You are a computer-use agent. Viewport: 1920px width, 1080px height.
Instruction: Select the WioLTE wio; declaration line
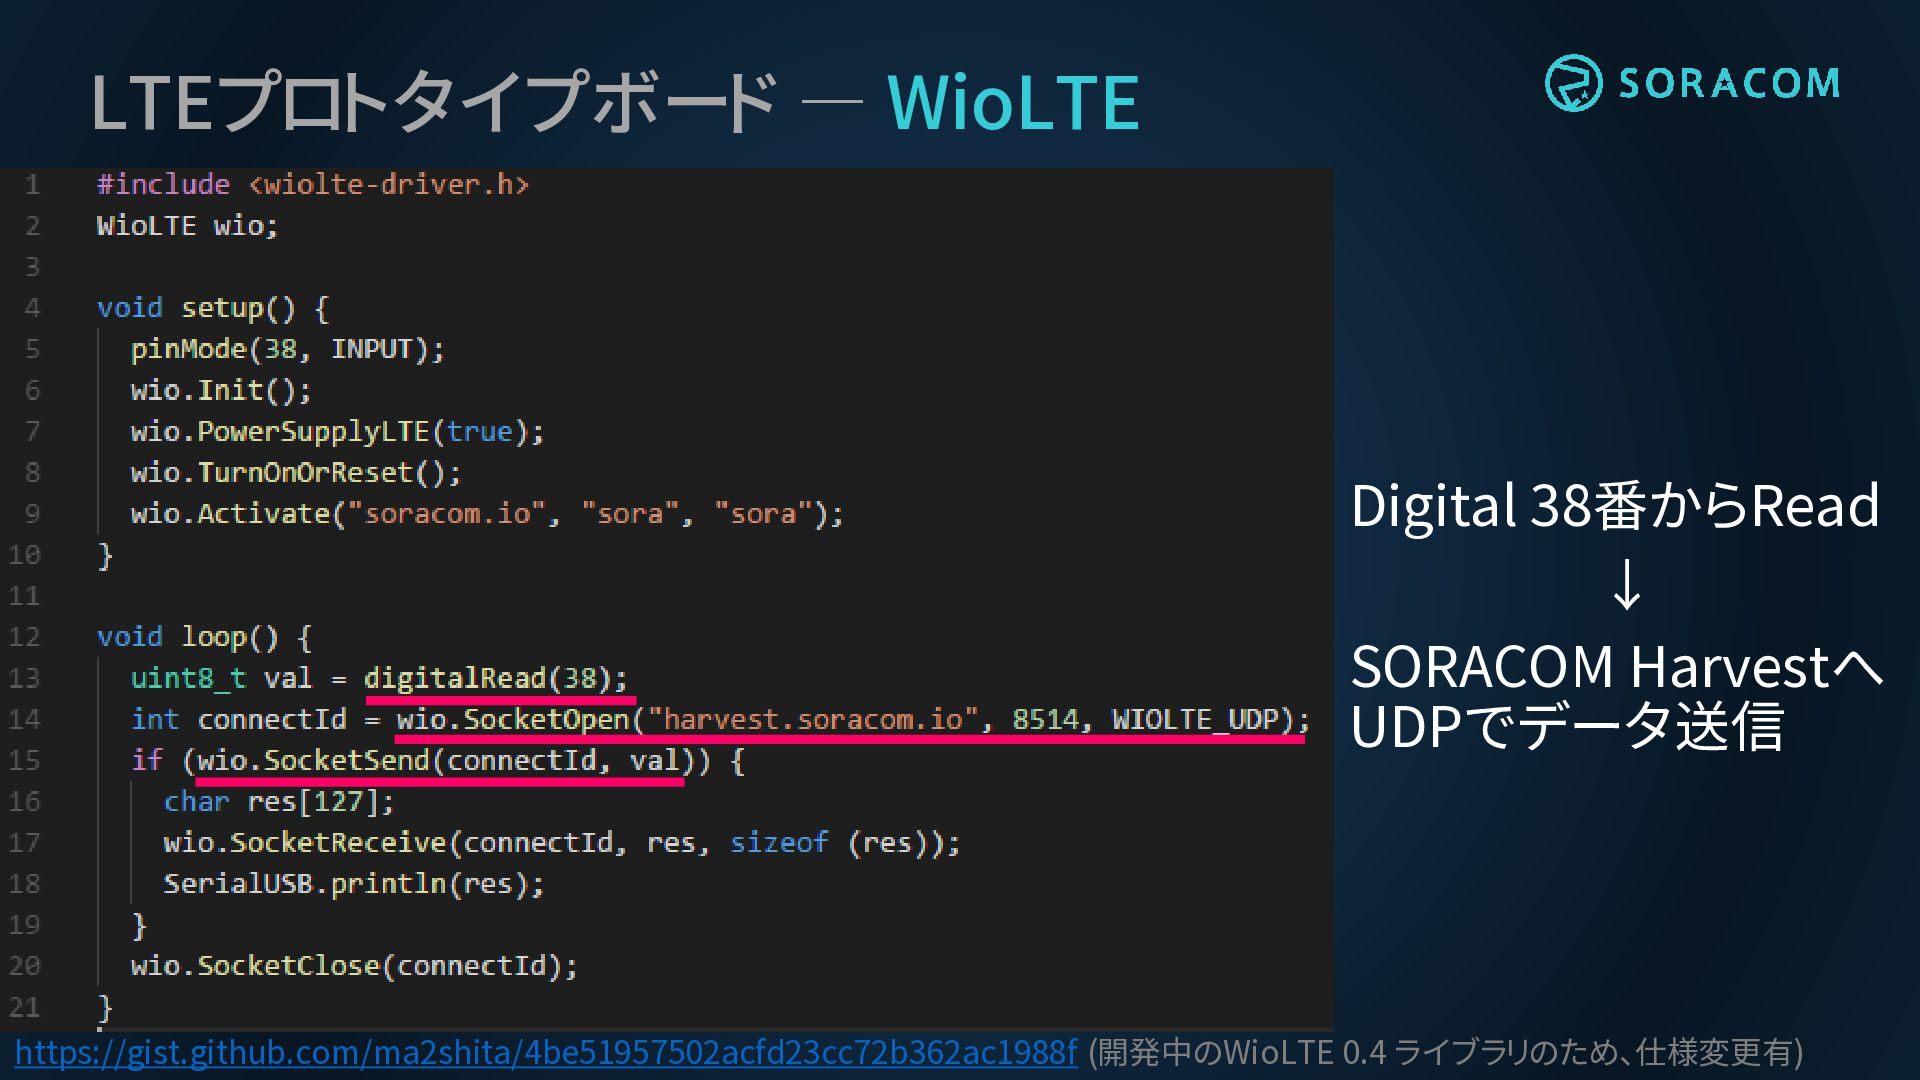(187, 226)
